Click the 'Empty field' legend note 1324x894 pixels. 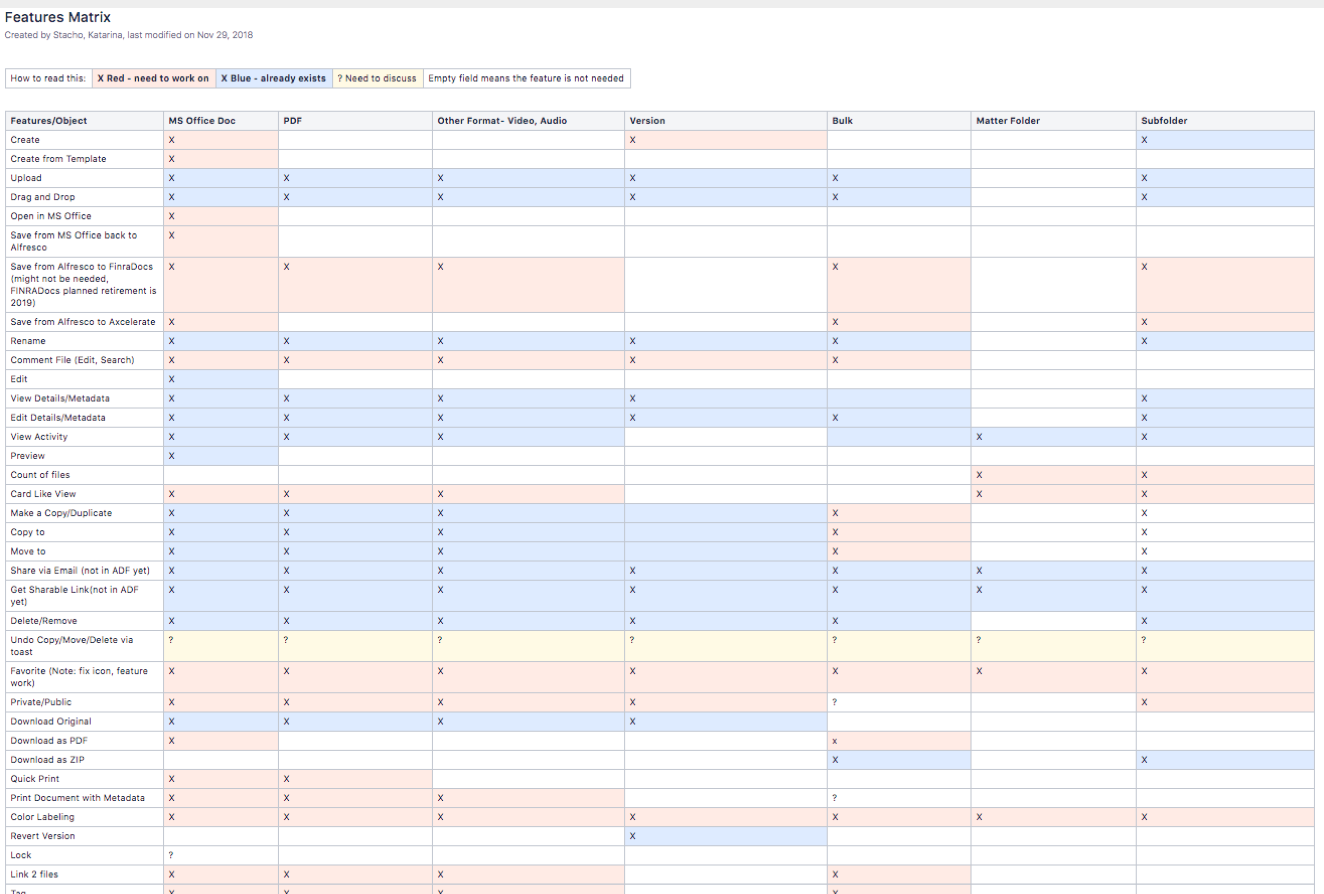tap(526, 78)
